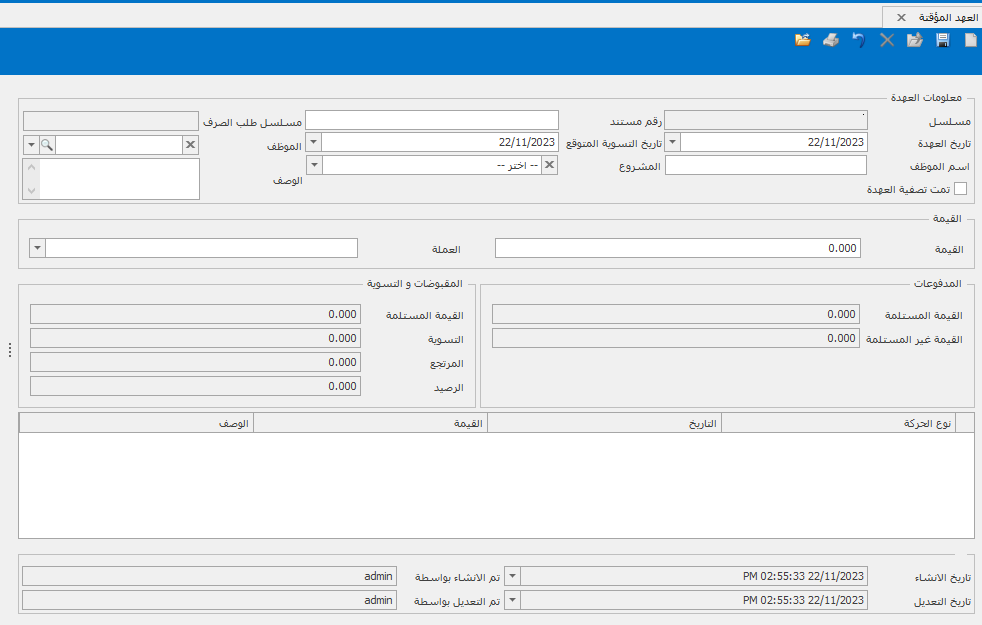Expand the تاريخ التسوية المتوقع date picker
Viewport: 982px width, 625px height.
point(313,143)
